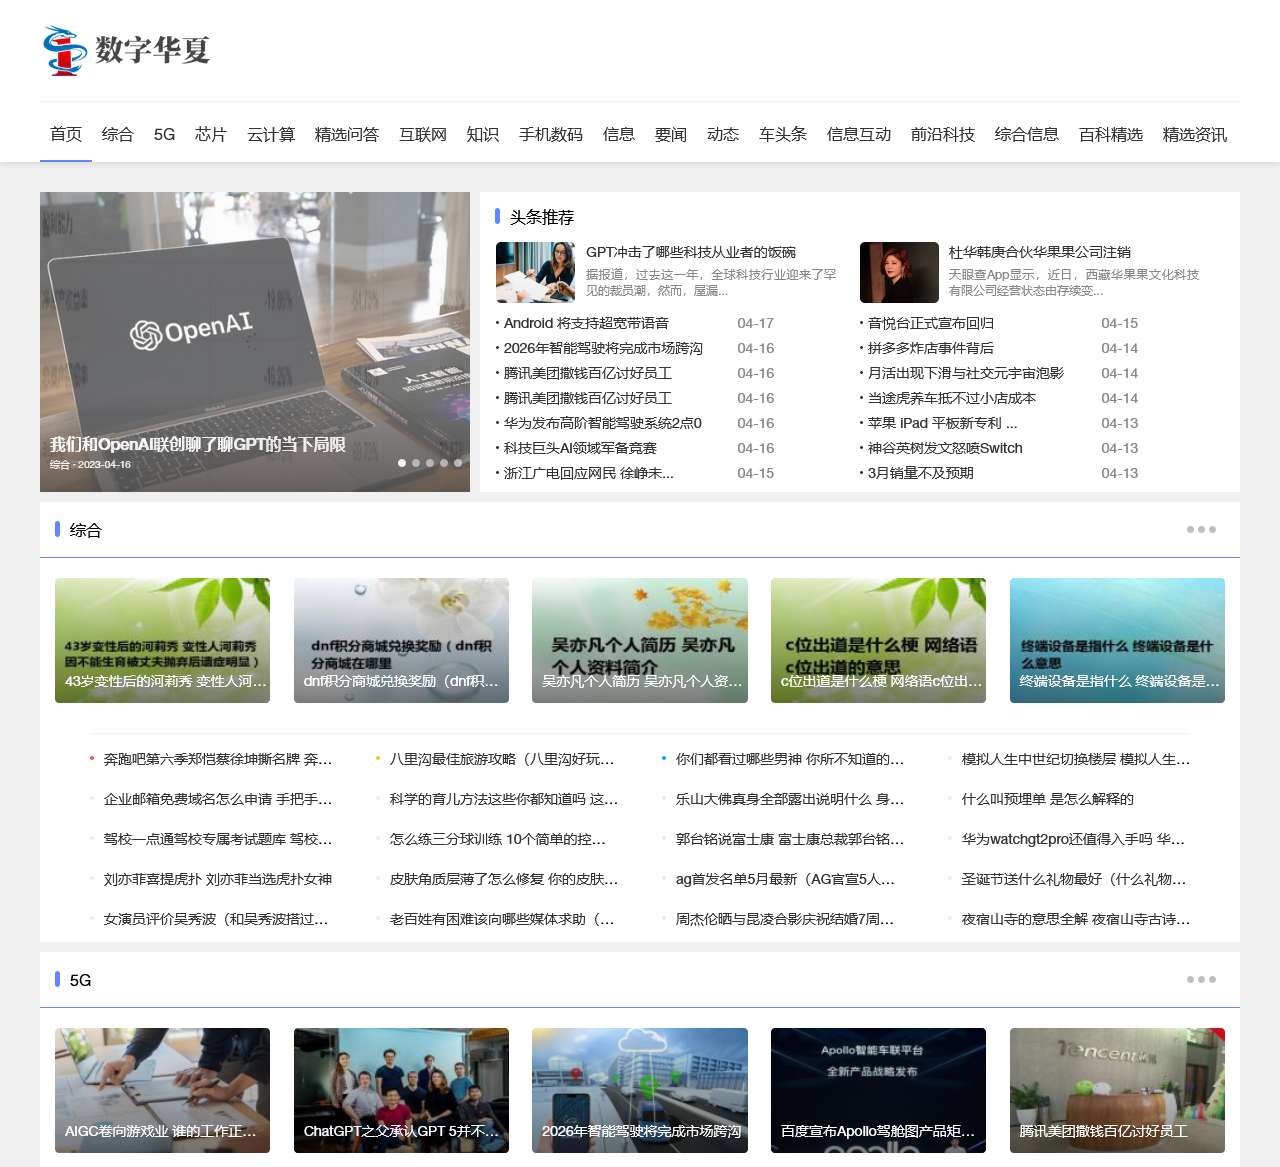1280x1167 pixels.
Task: Open link 八里沟最佳旅游攻略
Action: pos(502,759)
